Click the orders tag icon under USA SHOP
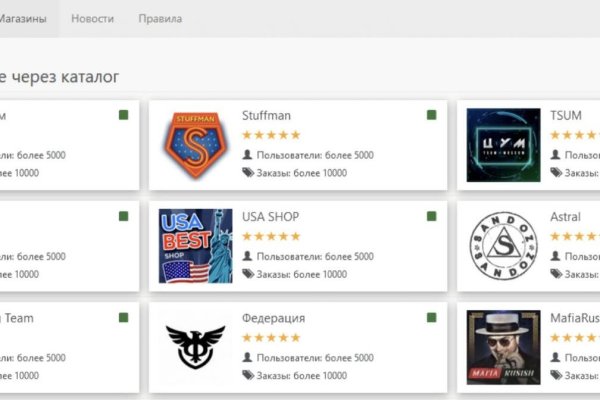600x400 pixels. [x=248, y=273]
